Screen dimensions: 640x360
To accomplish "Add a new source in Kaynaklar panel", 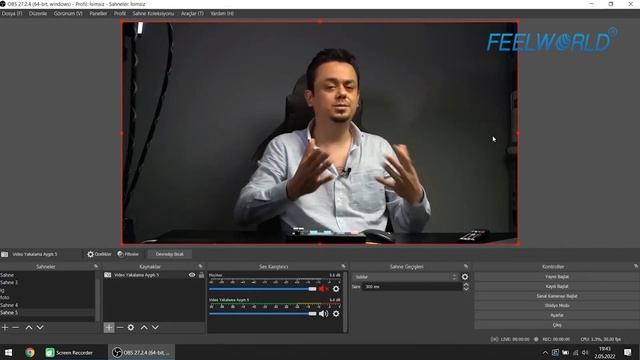I will [x=109, y=327].
